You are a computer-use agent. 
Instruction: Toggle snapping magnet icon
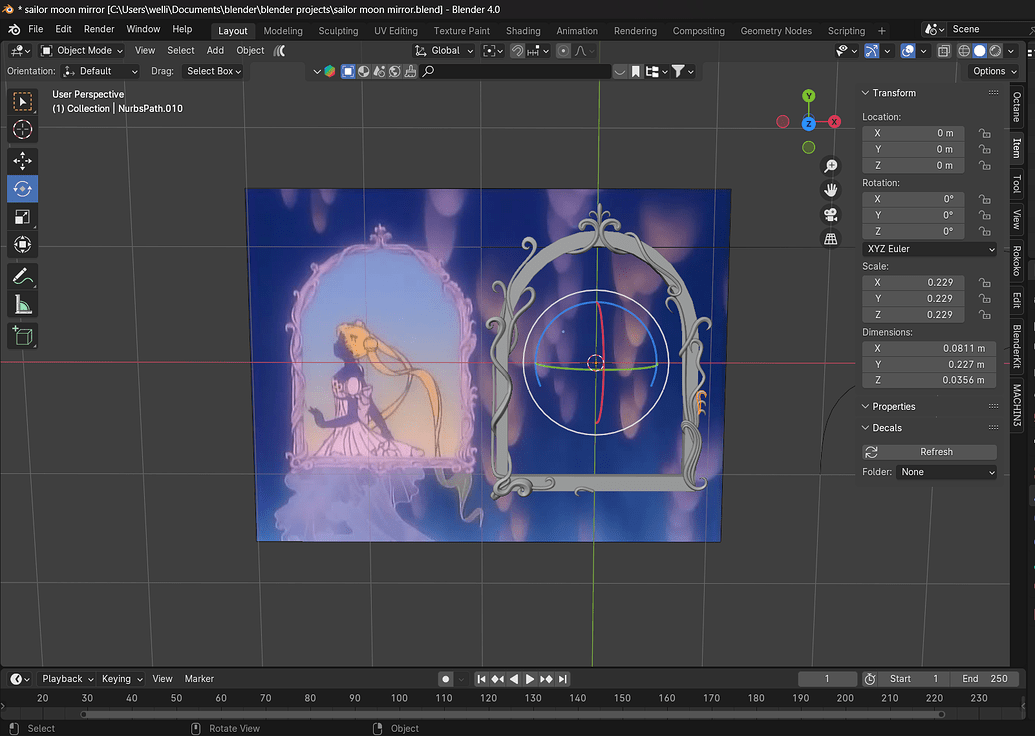(518, 51)
